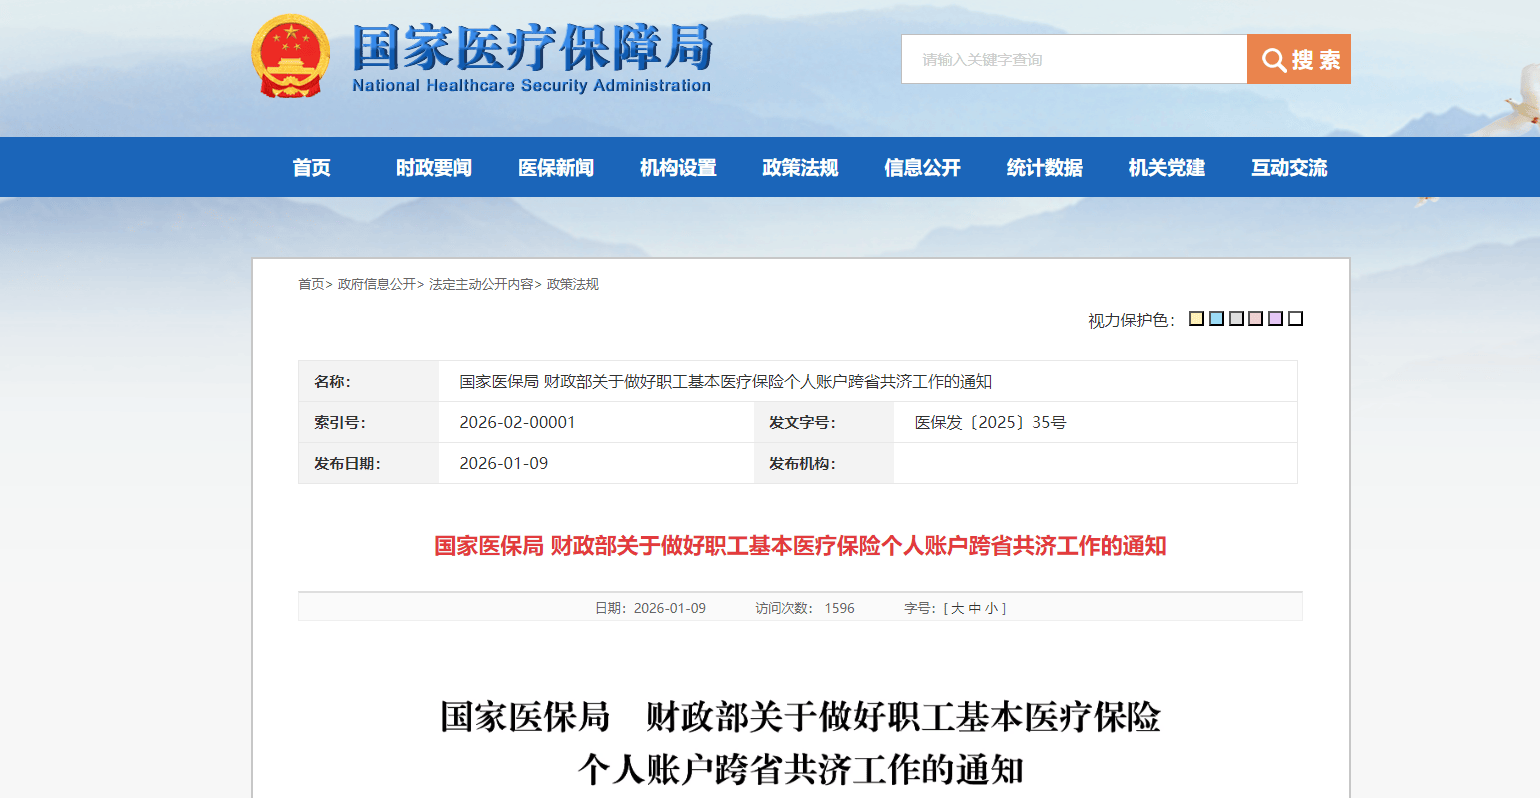Click the 政府信息公开 breadcrumb link
The image size is (1540, 798).
pyautogui.click(x=377, y=284)
